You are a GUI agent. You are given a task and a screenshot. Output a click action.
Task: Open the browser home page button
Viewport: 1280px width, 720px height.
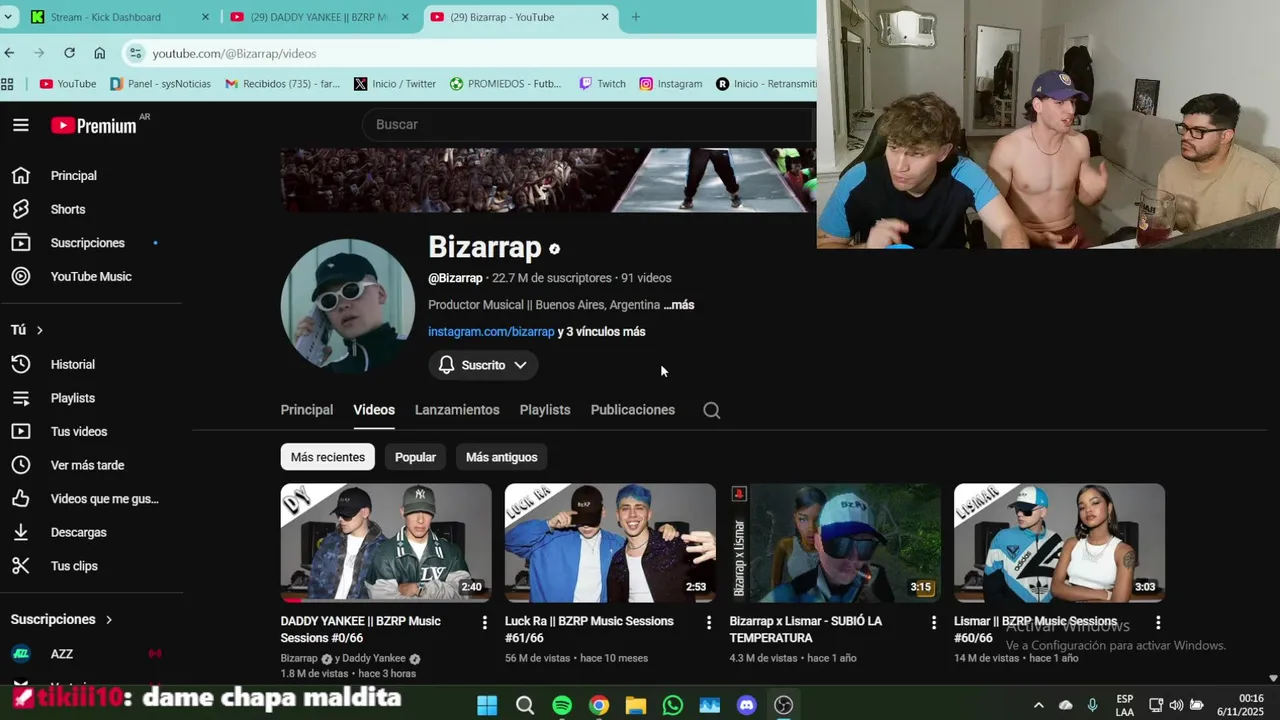(99, 53)
